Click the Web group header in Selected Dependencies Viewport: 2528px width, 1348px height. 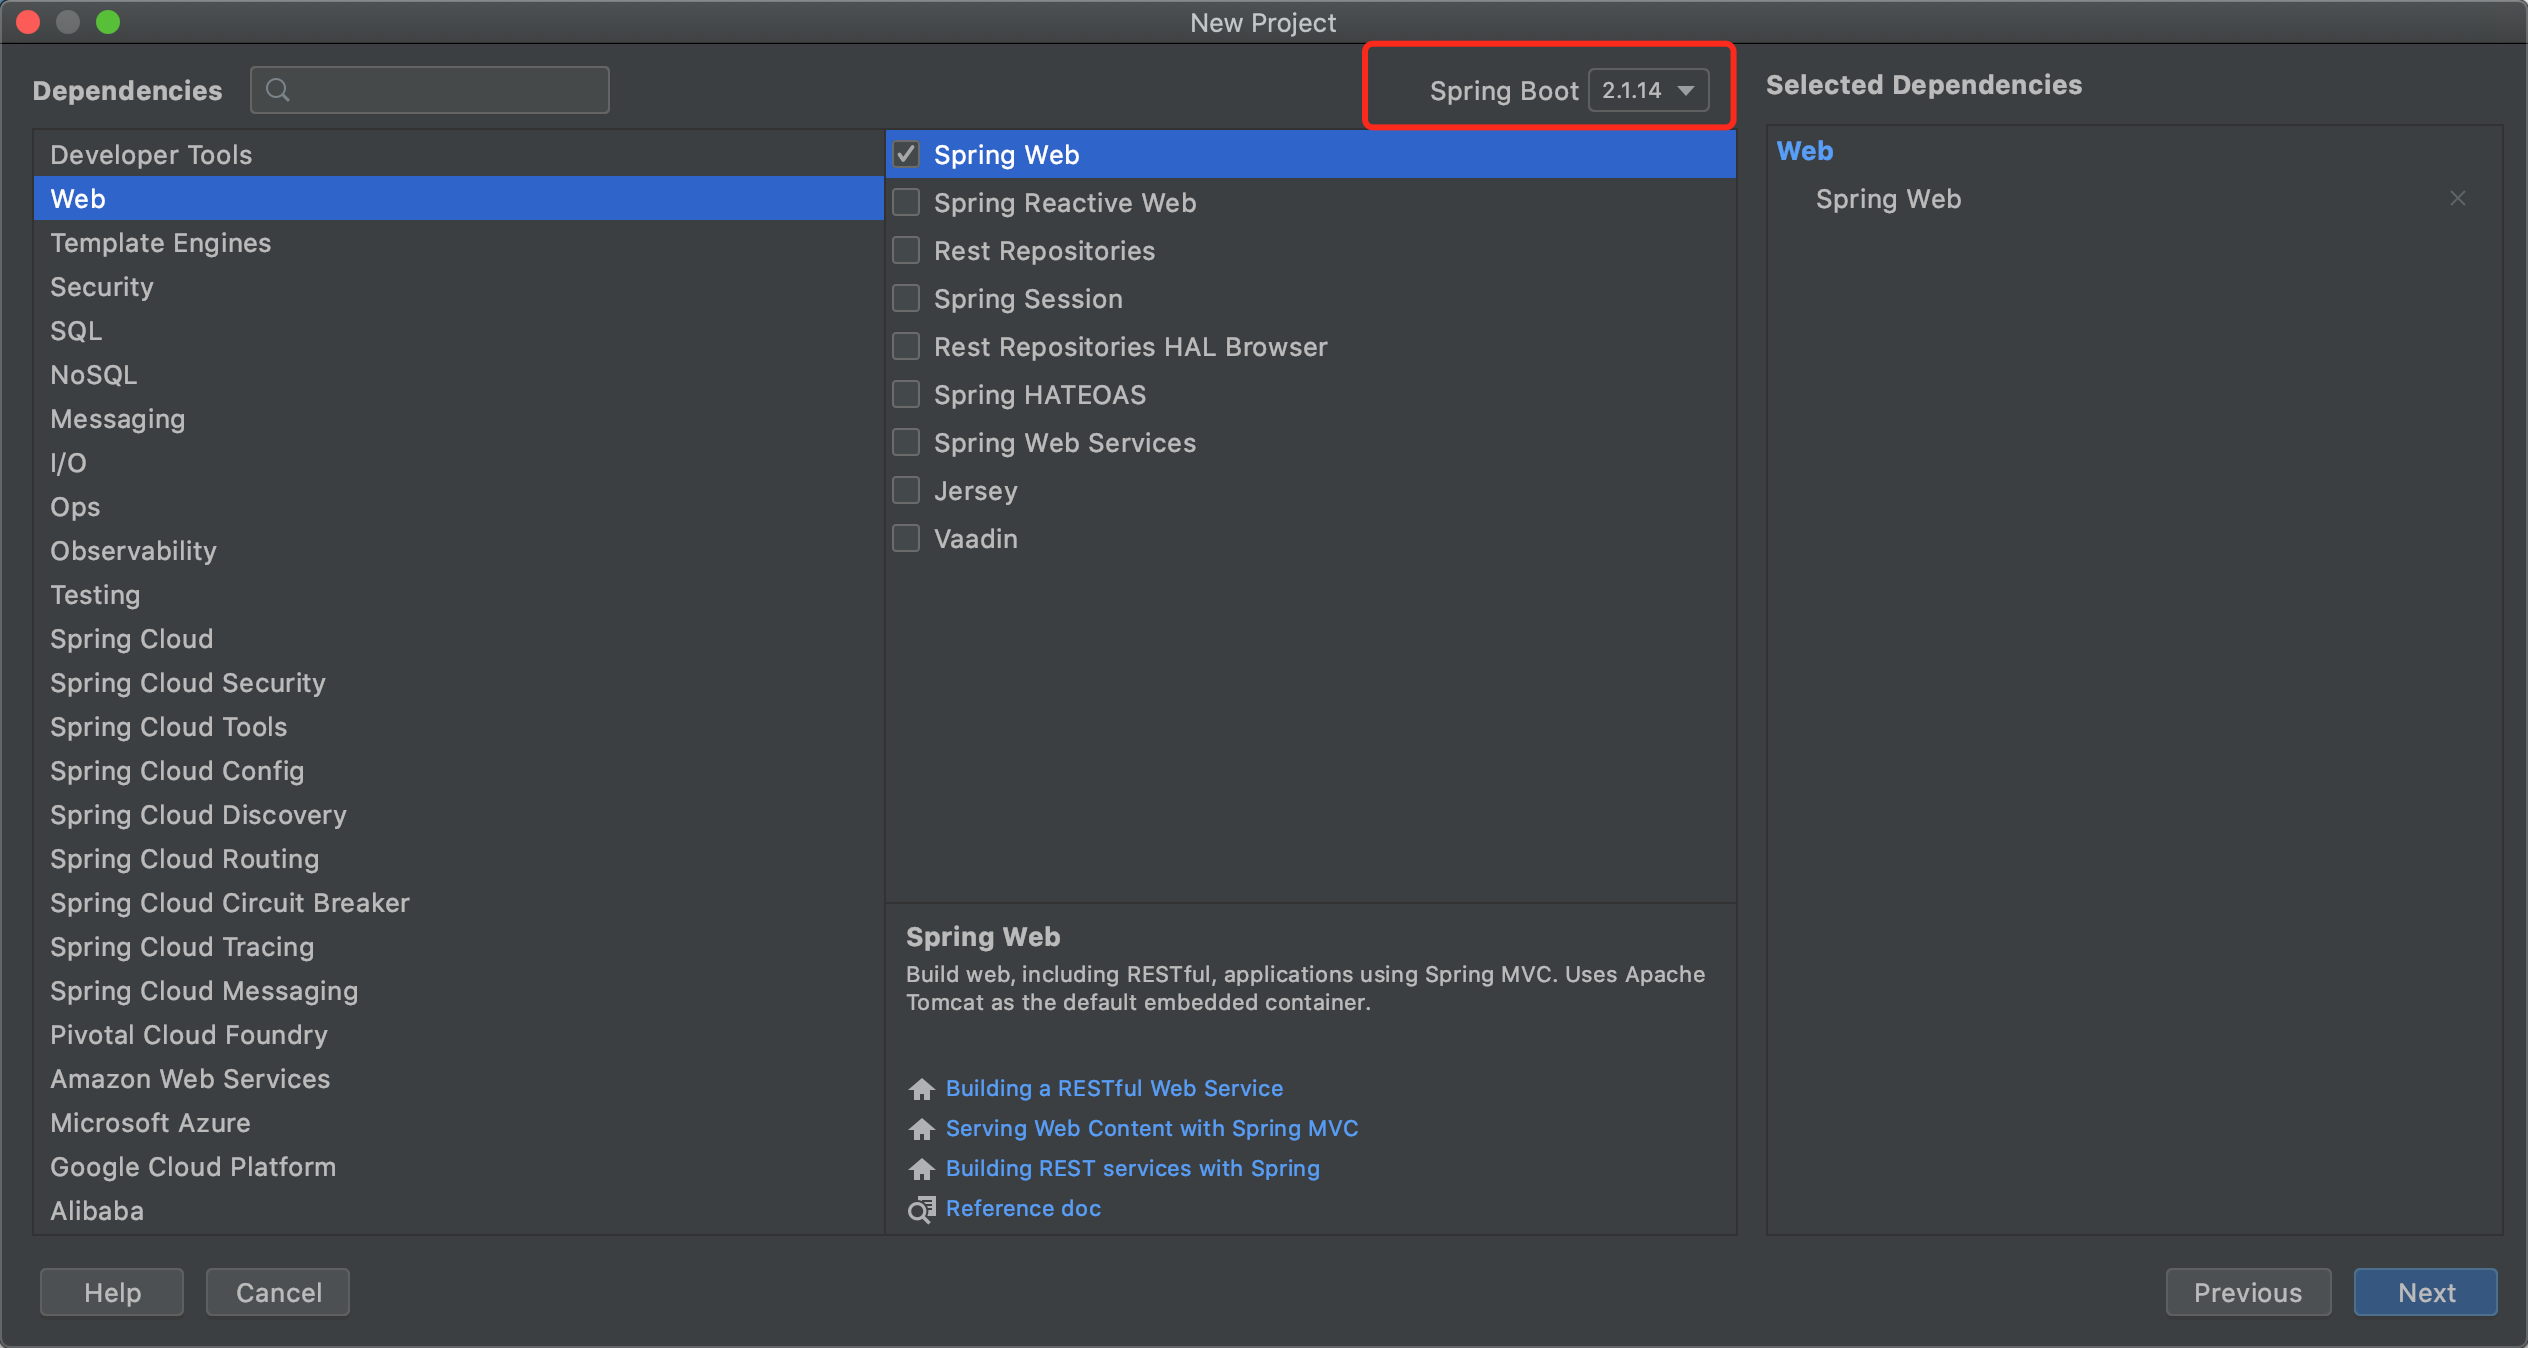[x=1805, y=151]
